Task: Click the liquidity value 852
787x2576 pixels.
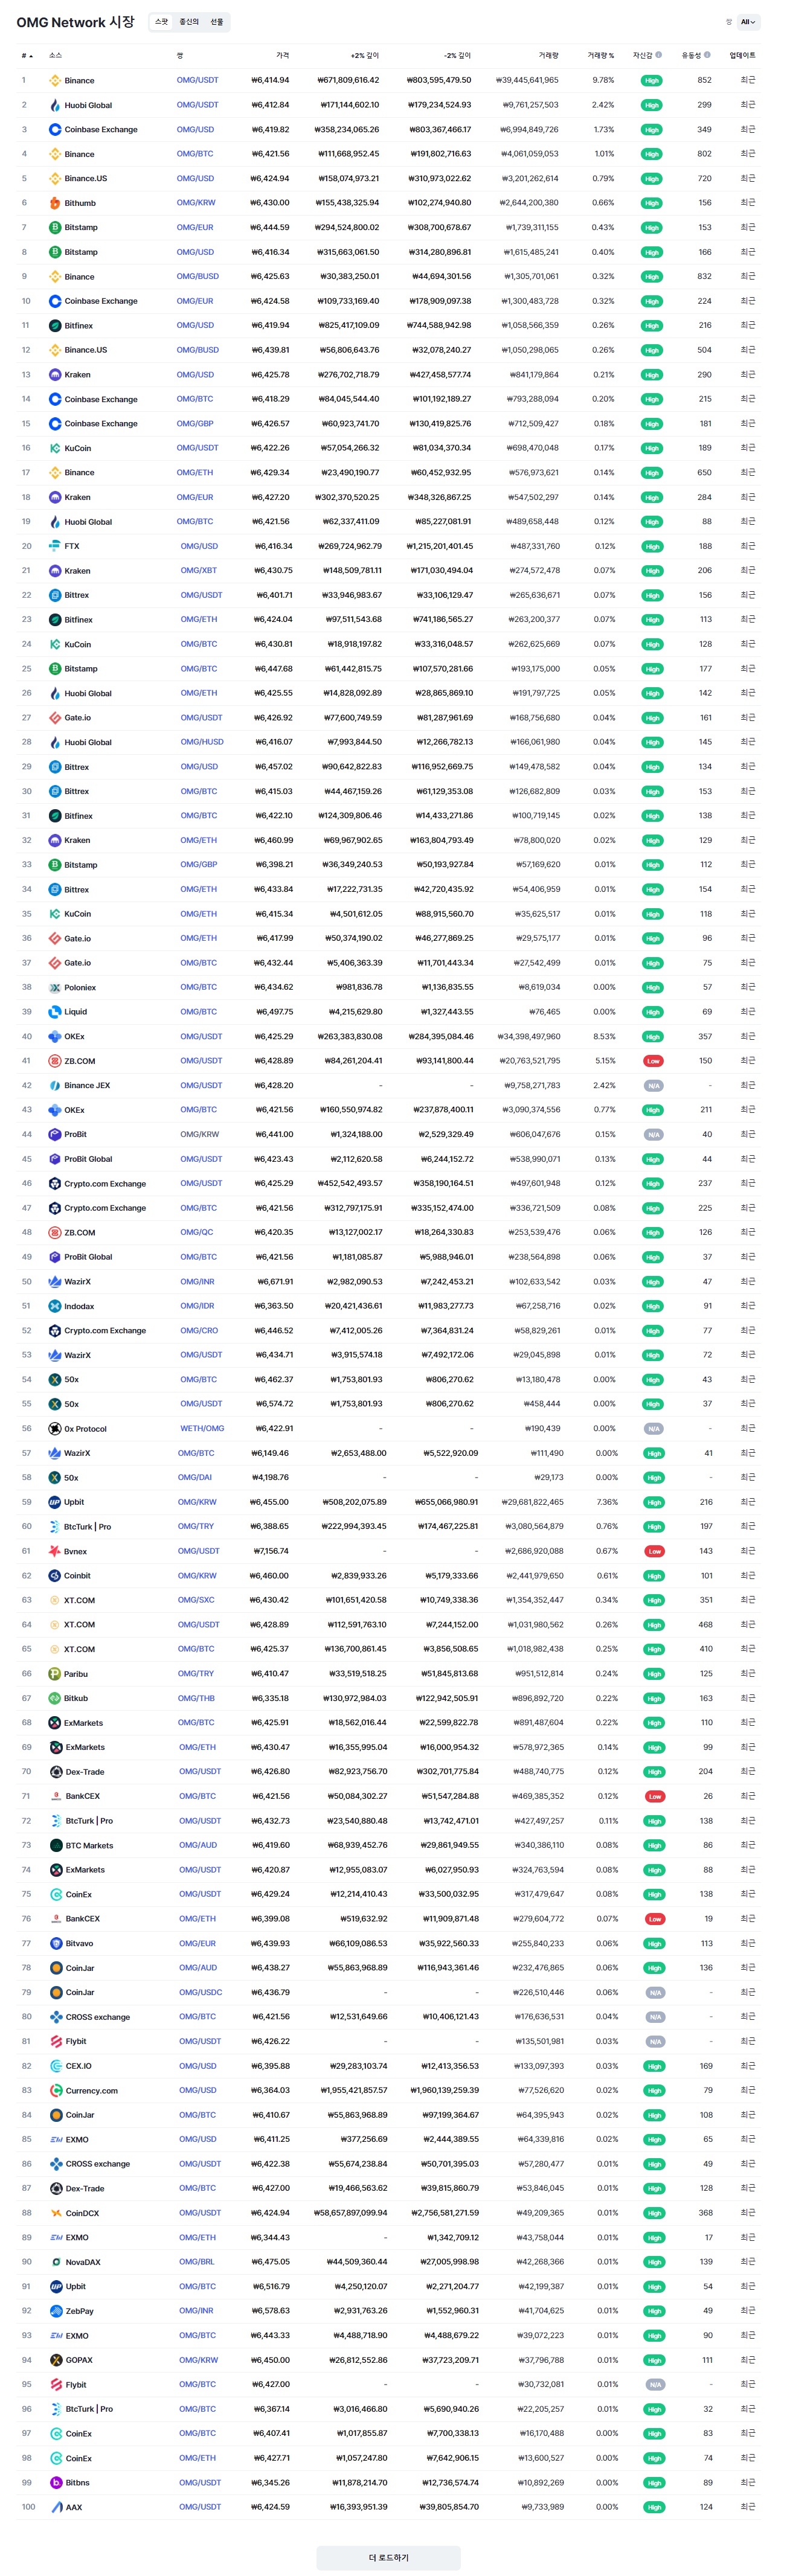Action: coord(705,80)
